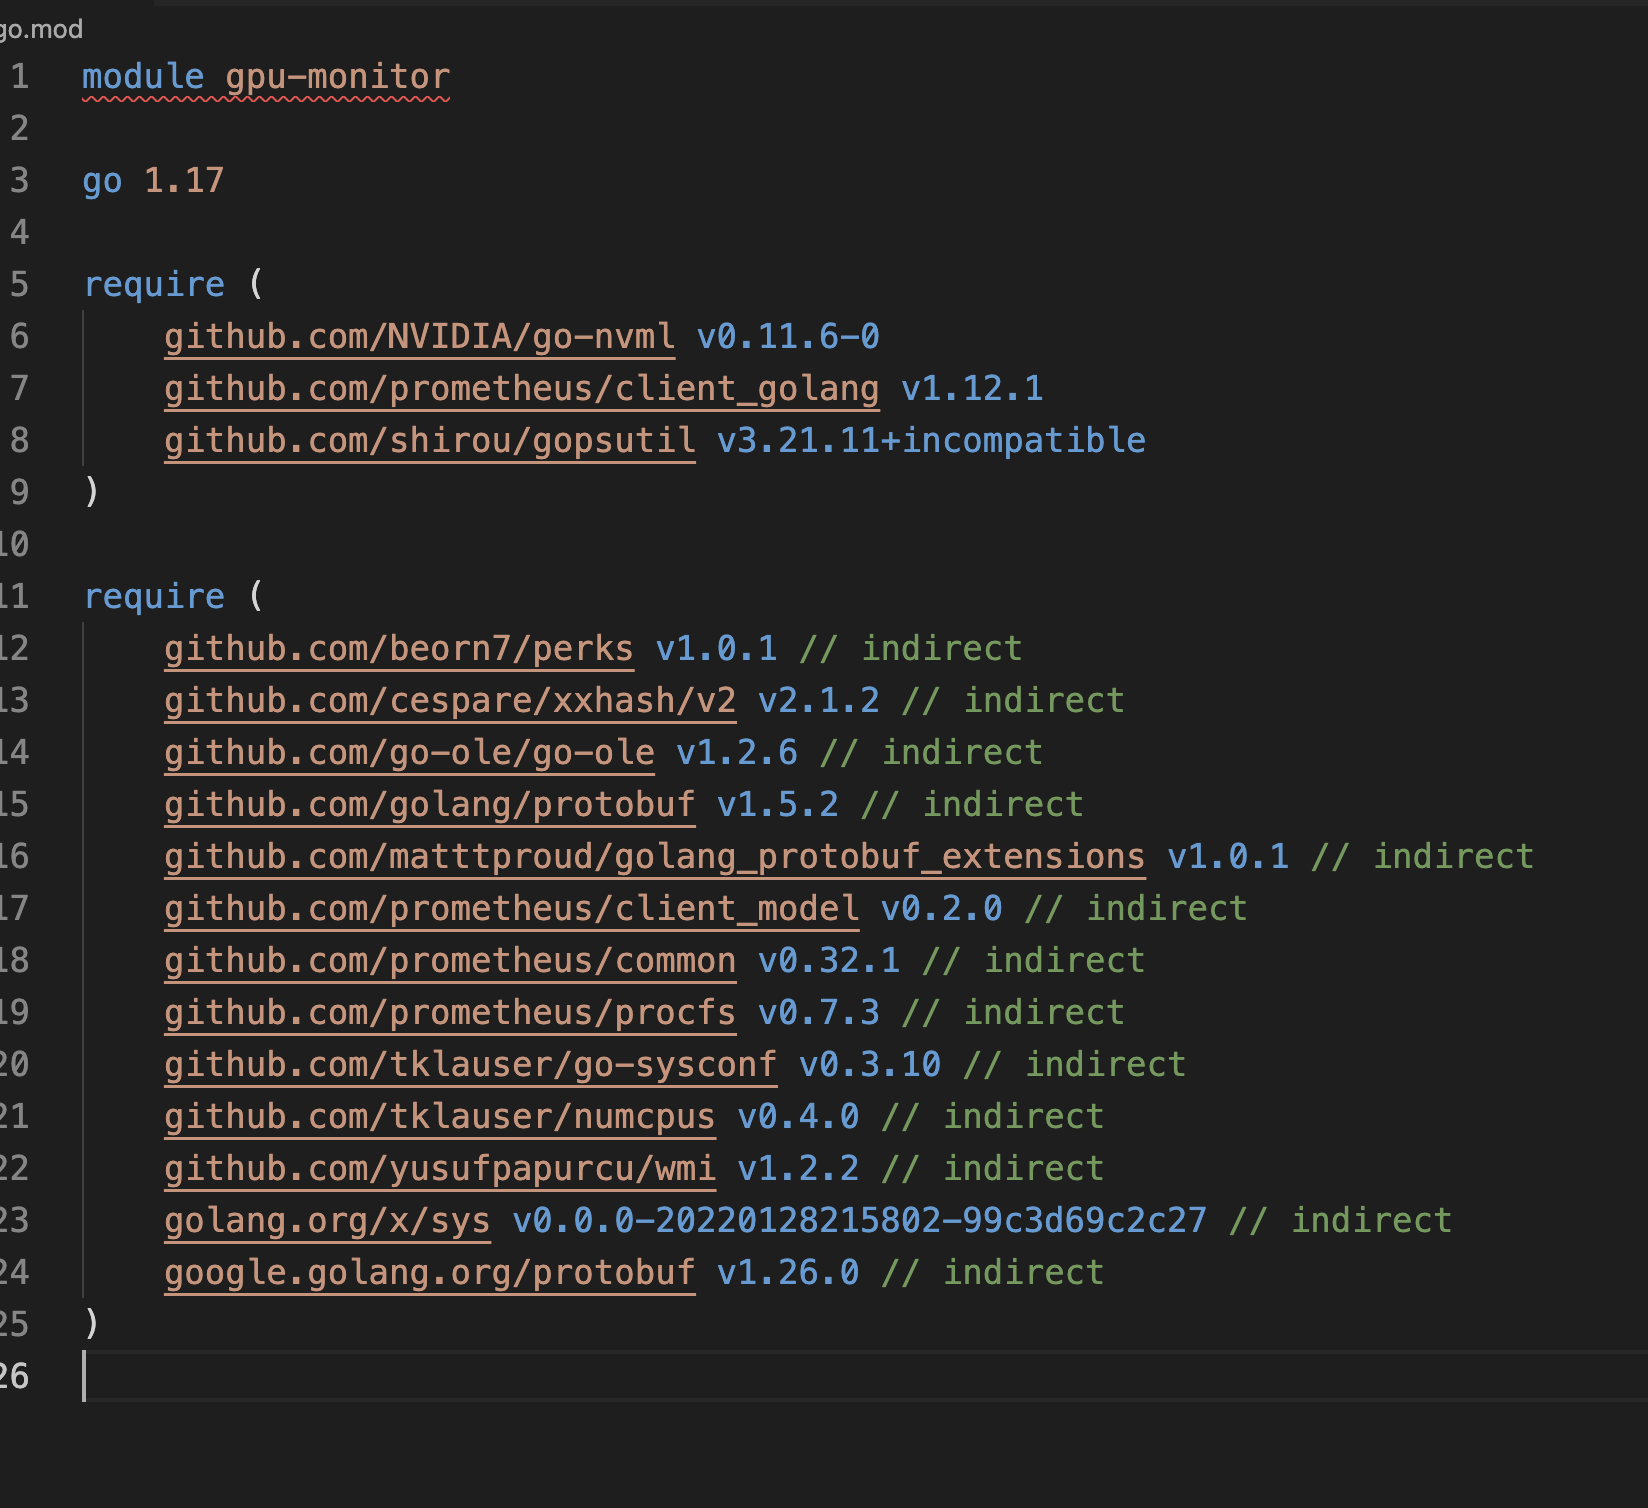Click version 'v1.0.1' of golang_protobuf_extensions
Viewport: 1648px width, 1508px height.
coord(1228,857)
